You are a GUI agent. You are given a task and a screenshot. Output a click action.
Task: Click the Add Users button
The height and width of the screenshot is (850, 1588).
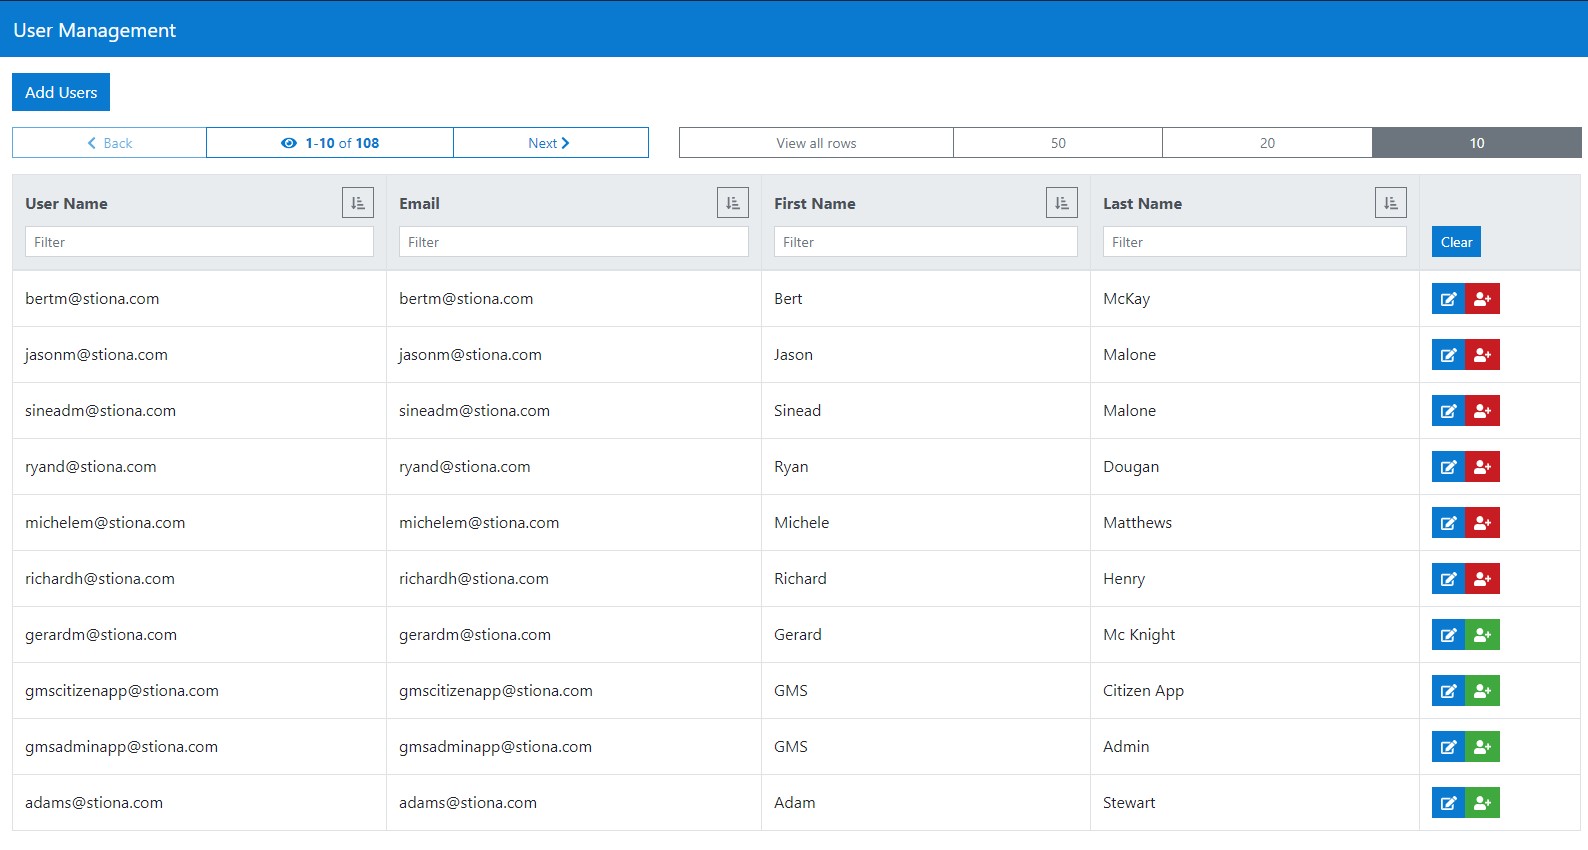coord(61,92)
